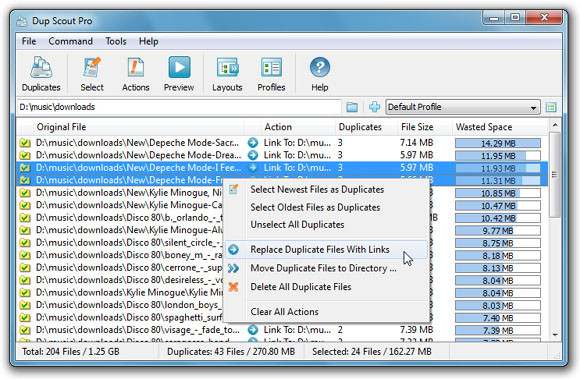580x379 pixels.
Task: Uncheck the Kylie Minogue-Ca file row checkbox
Action: 25,205
